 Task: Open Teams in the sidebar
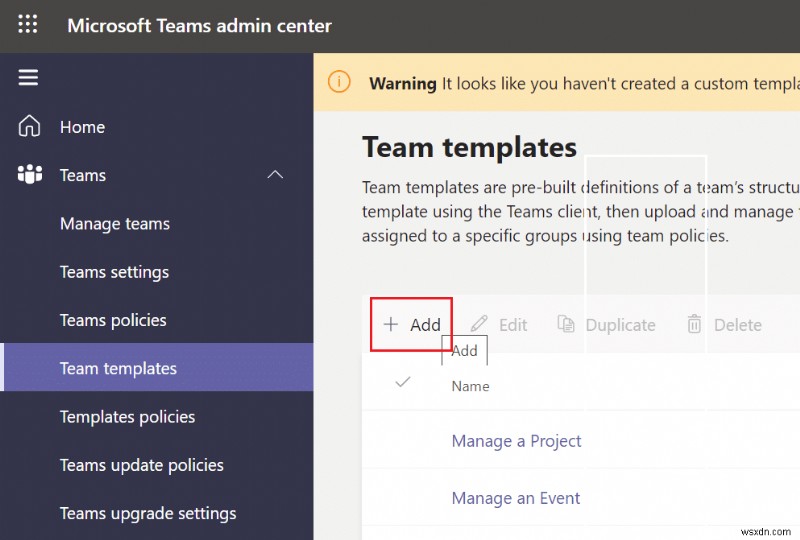83,175
